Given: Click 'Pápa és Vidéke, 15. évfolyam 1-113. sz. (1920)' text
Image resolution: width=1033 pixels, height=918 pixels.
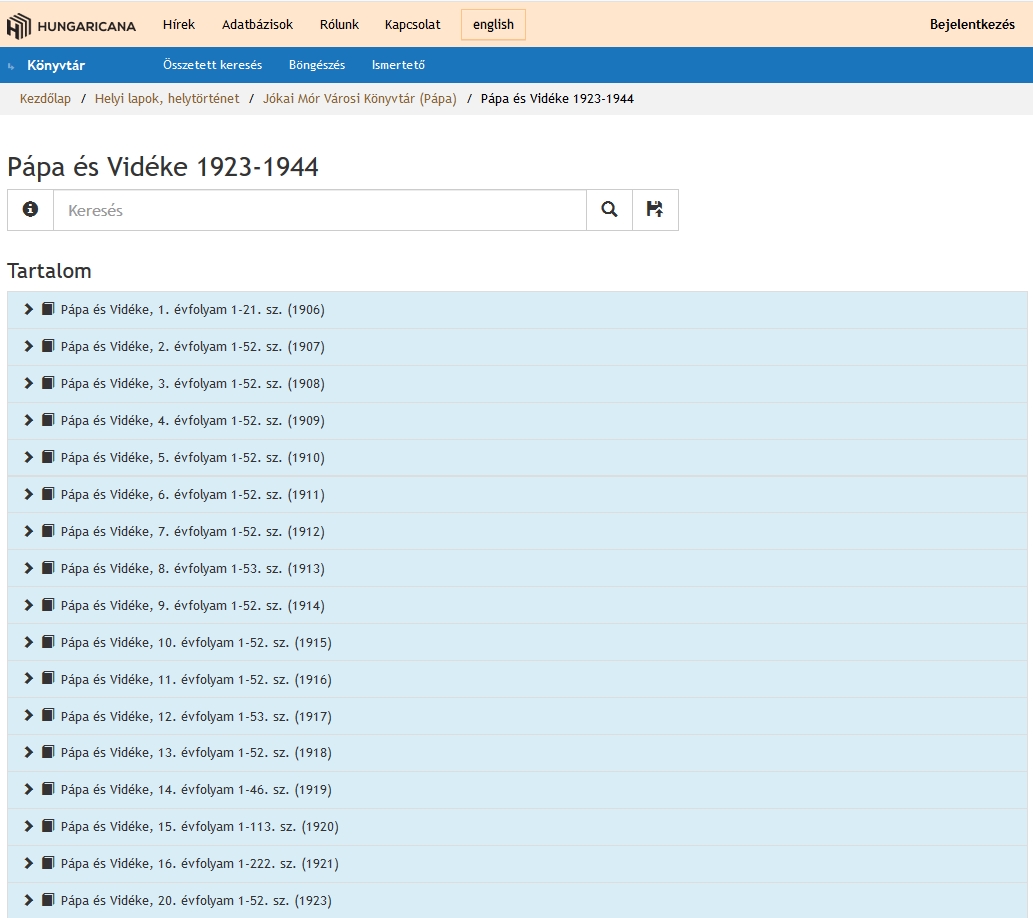Looking at the screenshot, I should [x=200, y=826].
